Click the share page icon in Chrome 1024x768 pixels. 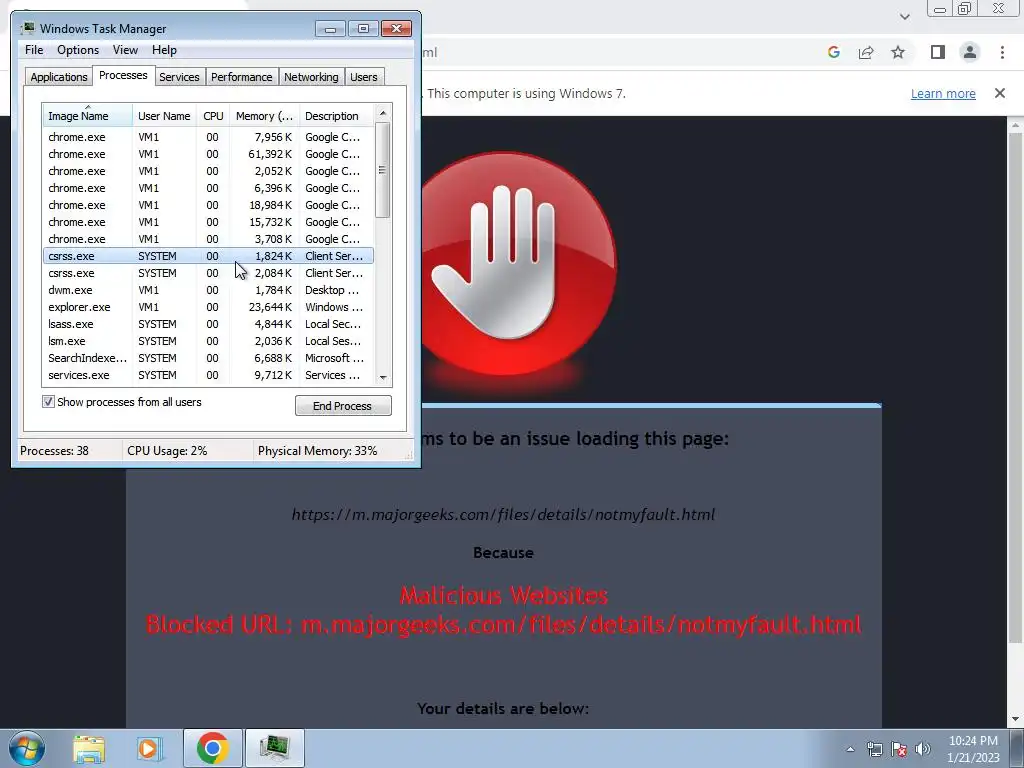866,52
